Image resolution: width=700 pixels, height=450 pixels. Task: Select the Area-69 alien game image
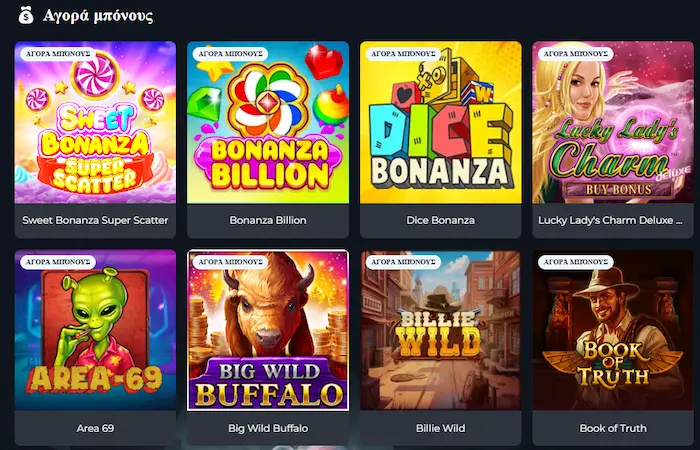pos(96,330)
